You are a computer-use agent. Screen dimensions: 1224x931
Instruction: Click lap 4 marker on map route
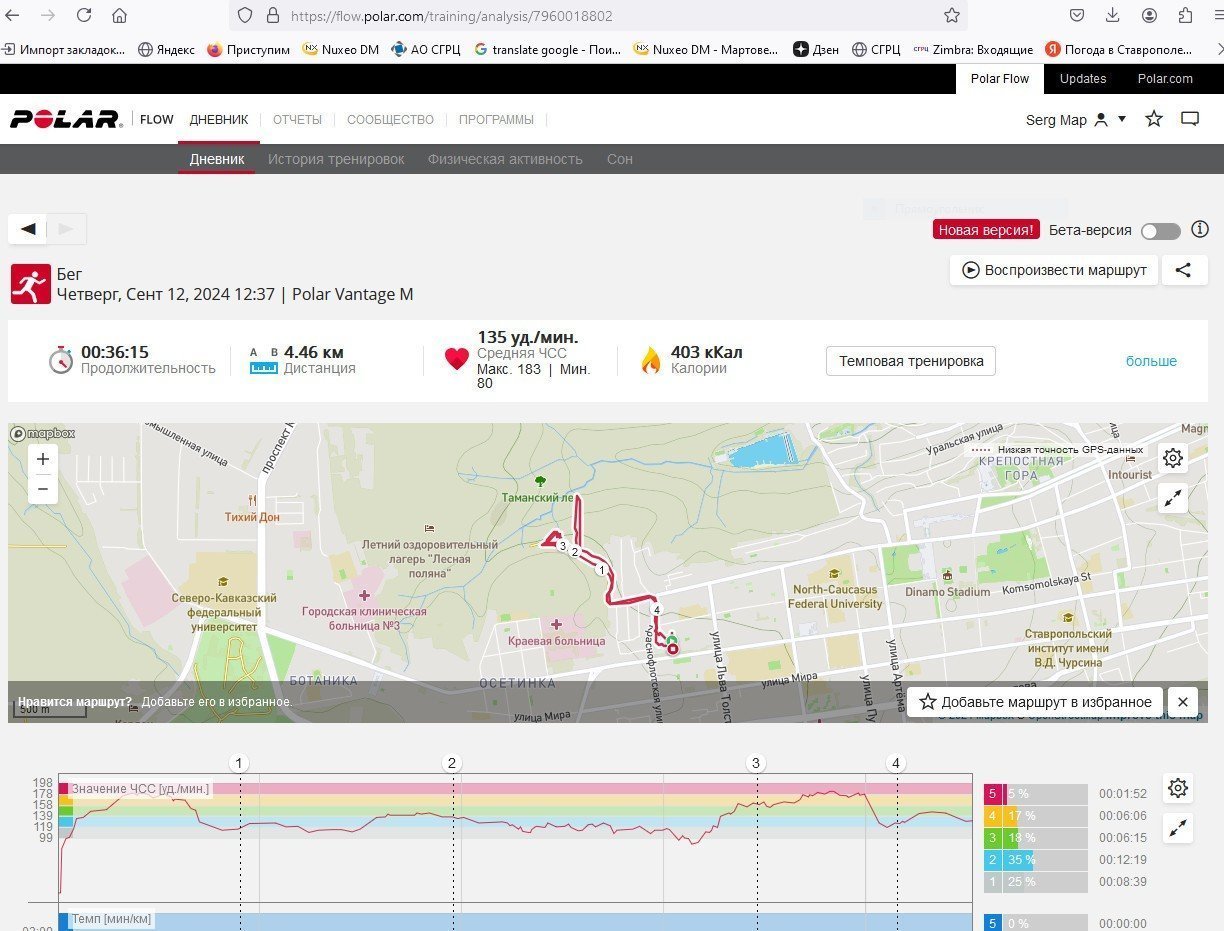(656, 609)
